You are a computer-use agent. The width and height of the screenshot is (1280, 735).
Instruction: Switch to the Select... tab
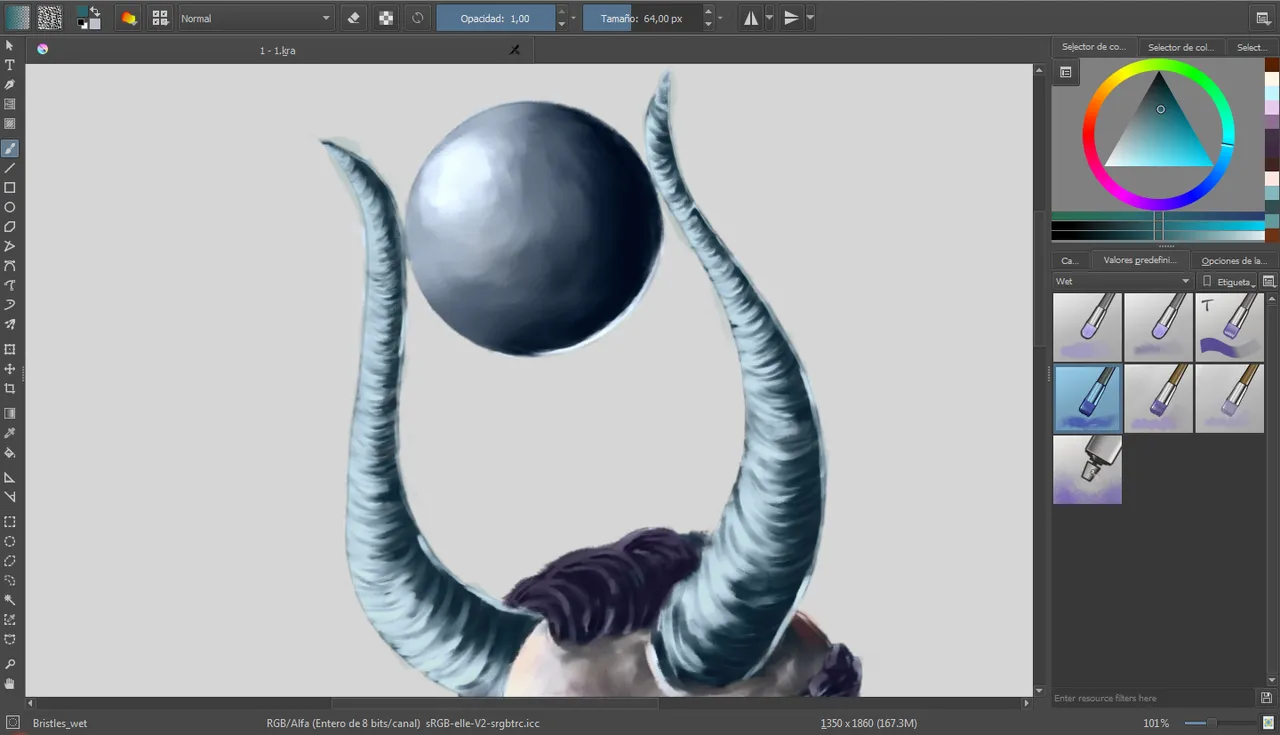pos(1252,47)
